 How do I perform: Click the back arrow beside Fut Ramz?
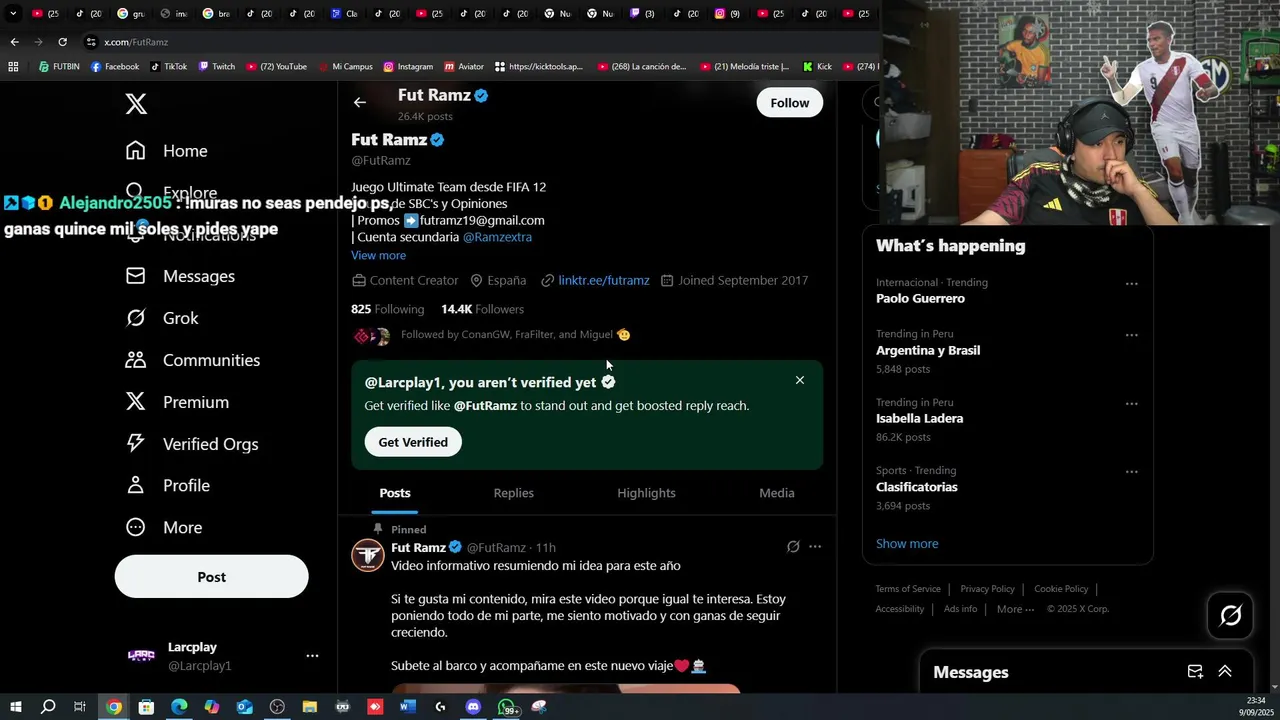click(360, 102)
